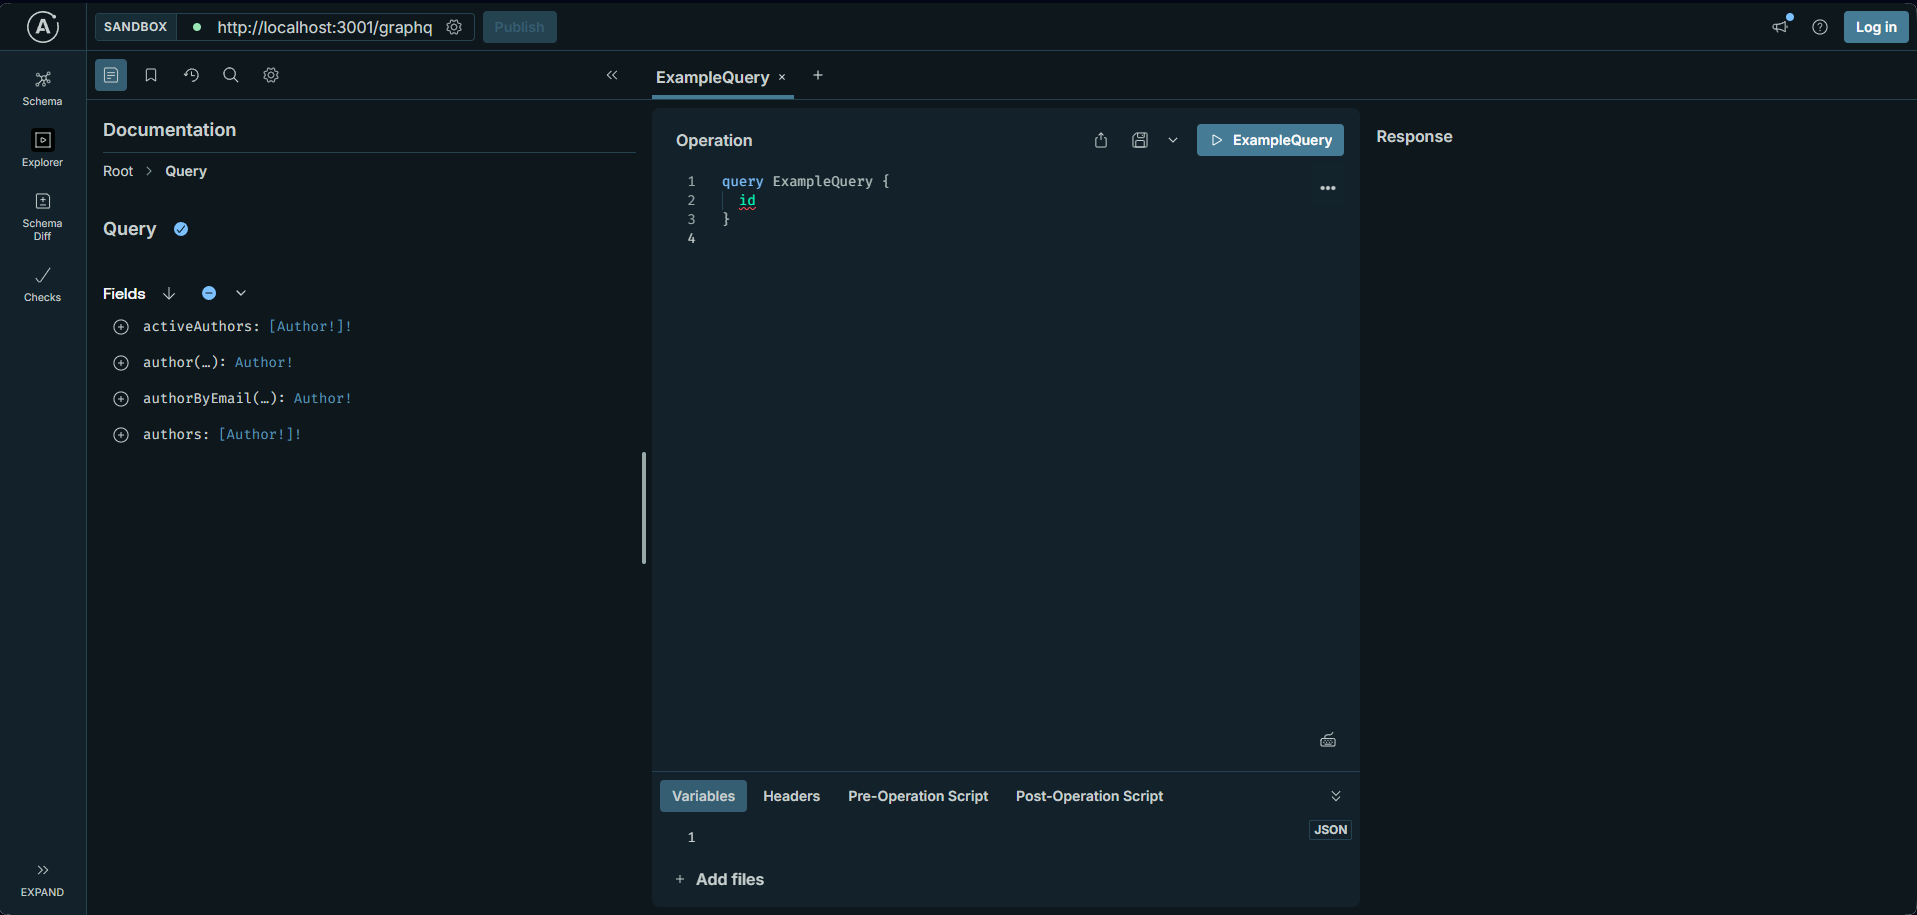Switch to Pre-Operation Script tab

917,796
